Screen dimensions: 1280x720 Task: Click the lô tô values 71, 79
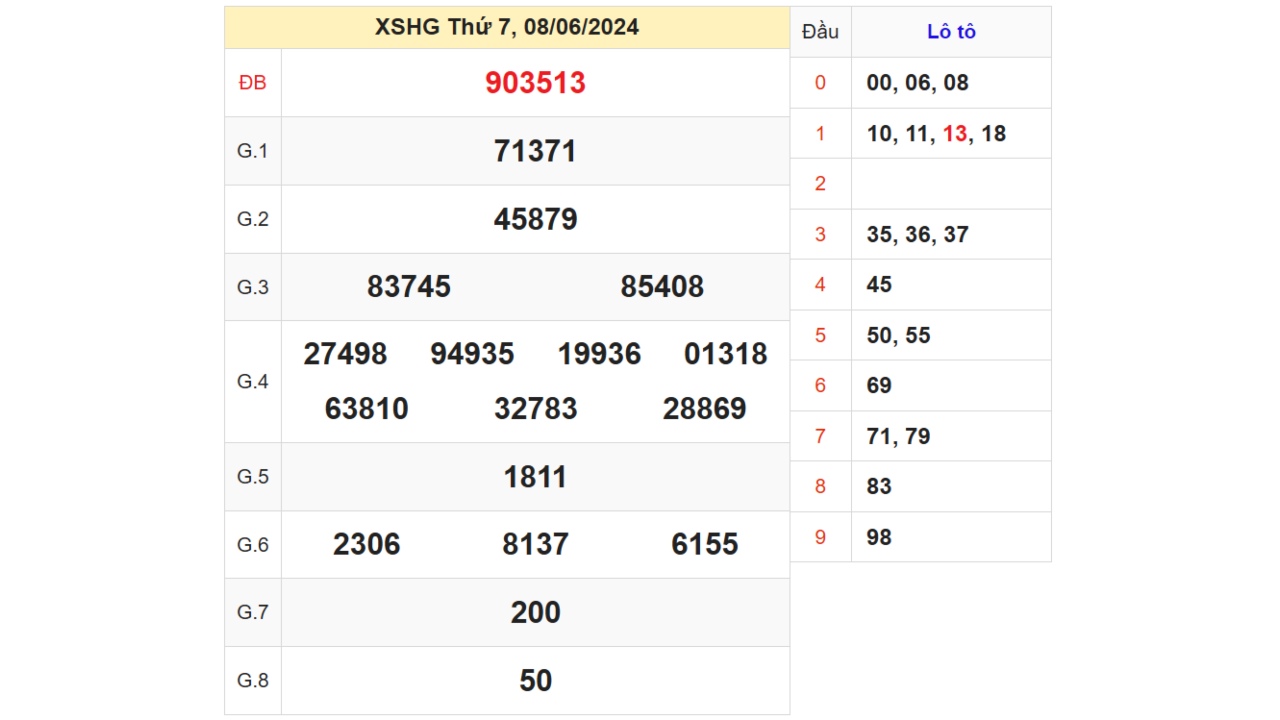tap(899, 437)
